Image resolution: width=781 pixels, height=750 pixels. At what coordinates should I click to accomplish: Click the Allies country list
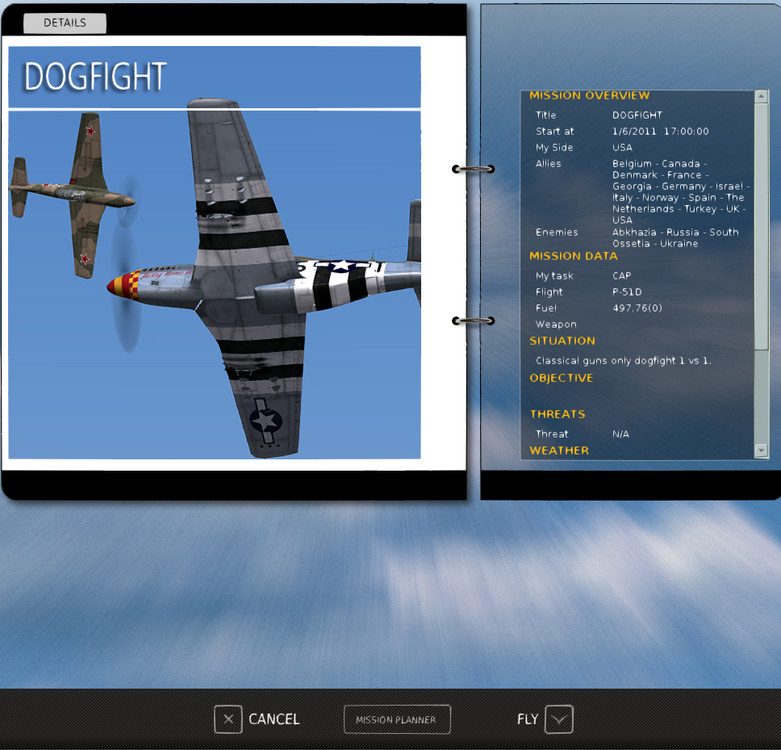pos(681,192)
